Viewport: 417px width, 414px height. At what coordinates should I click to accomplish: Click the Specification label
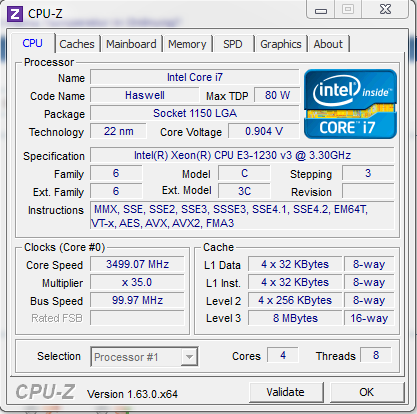pos(54,156)
